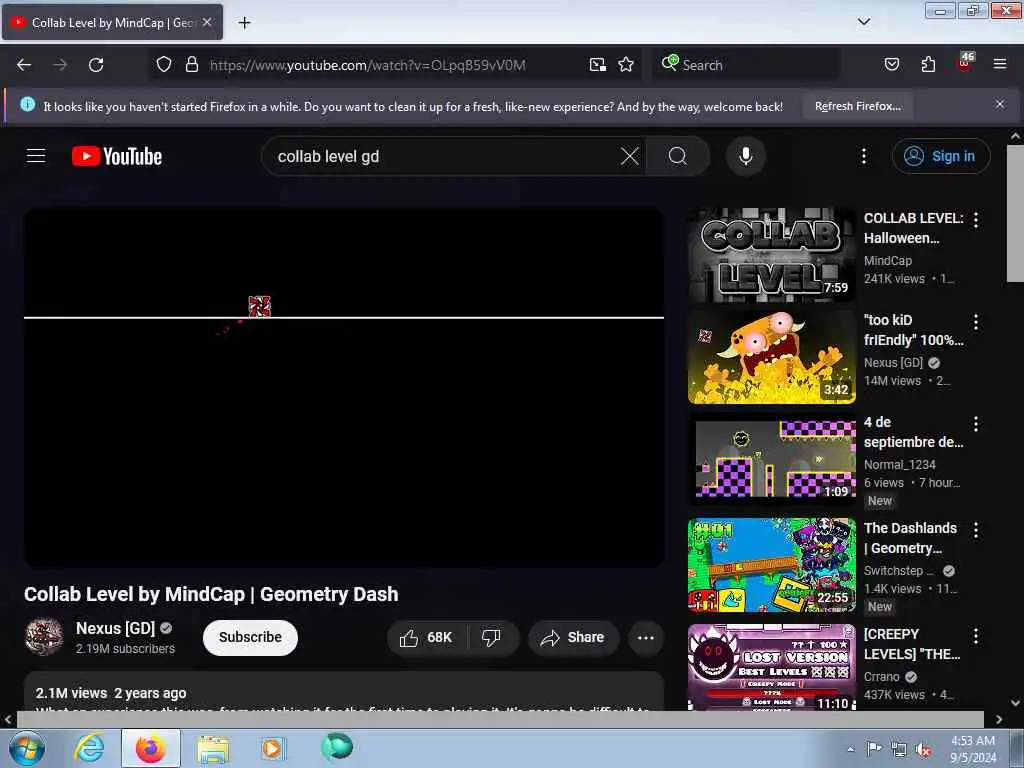Close the Collab Level by MindCap tab
Viewport: 1024px width, 768px height.
207,22
